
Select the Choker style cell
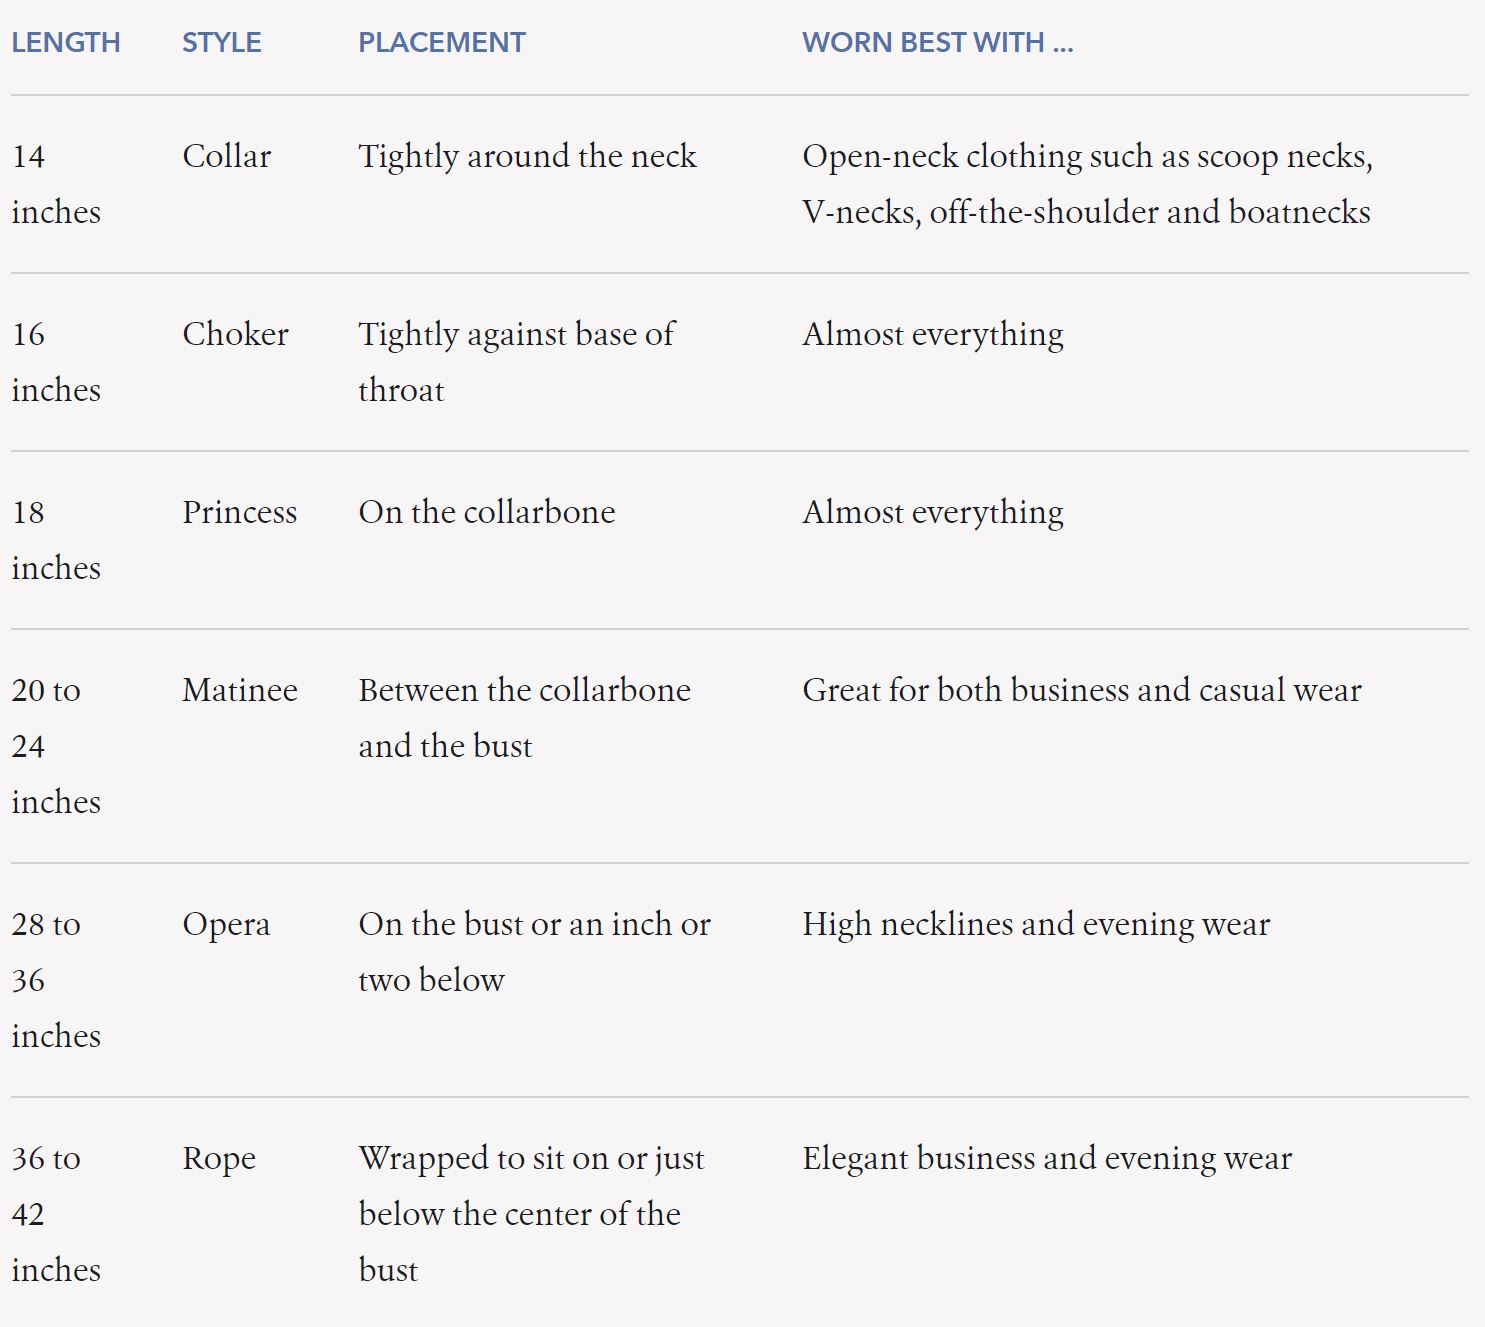[235, 335]
